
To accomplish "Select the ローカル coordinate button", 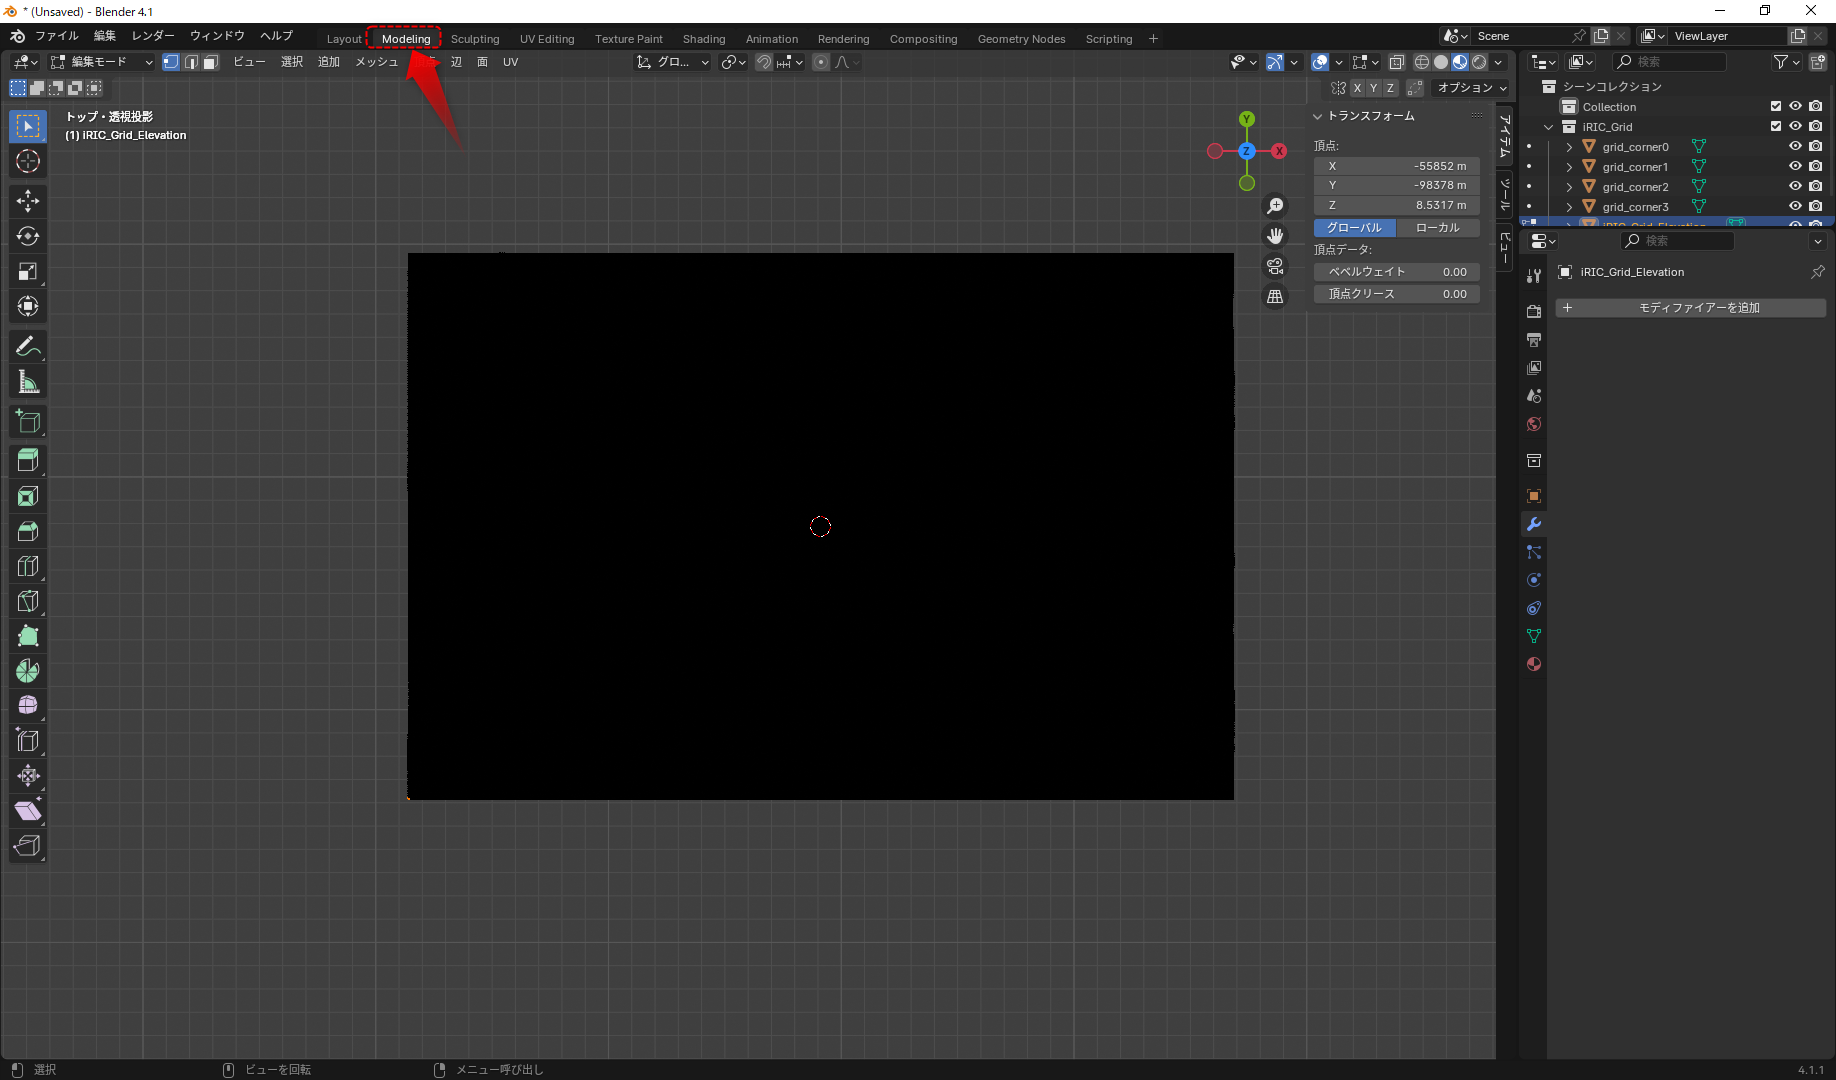I will (1438, 228).
